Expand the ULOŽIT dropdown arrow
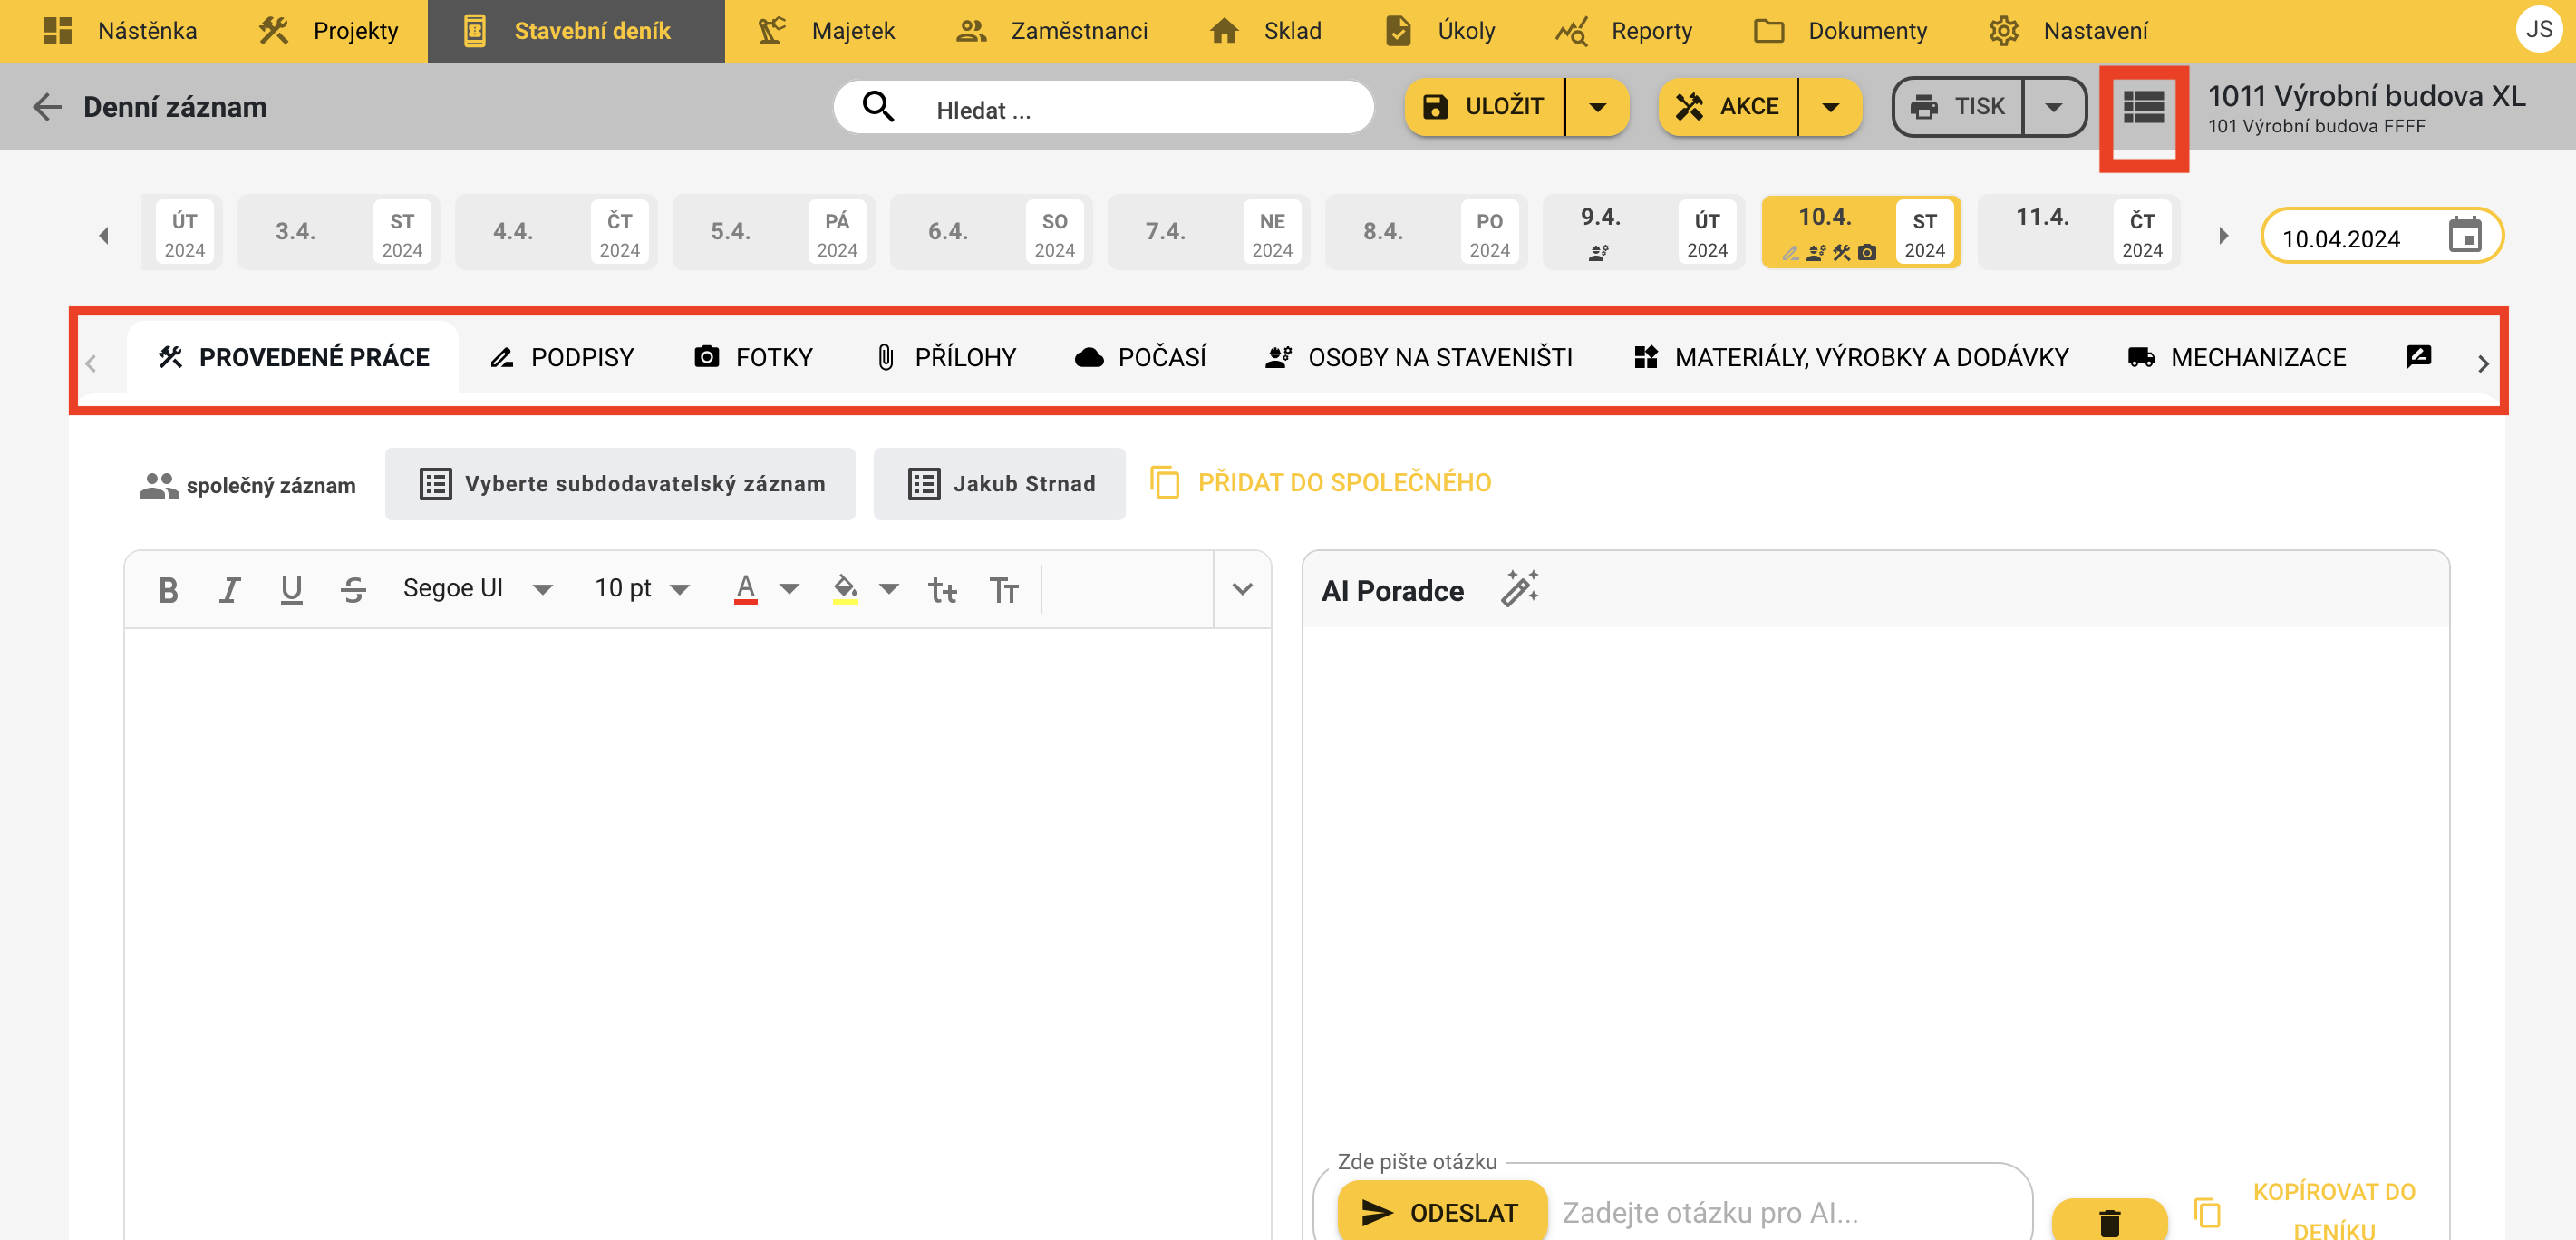Screen dimensions: 2576x1240 [1597, 107]
